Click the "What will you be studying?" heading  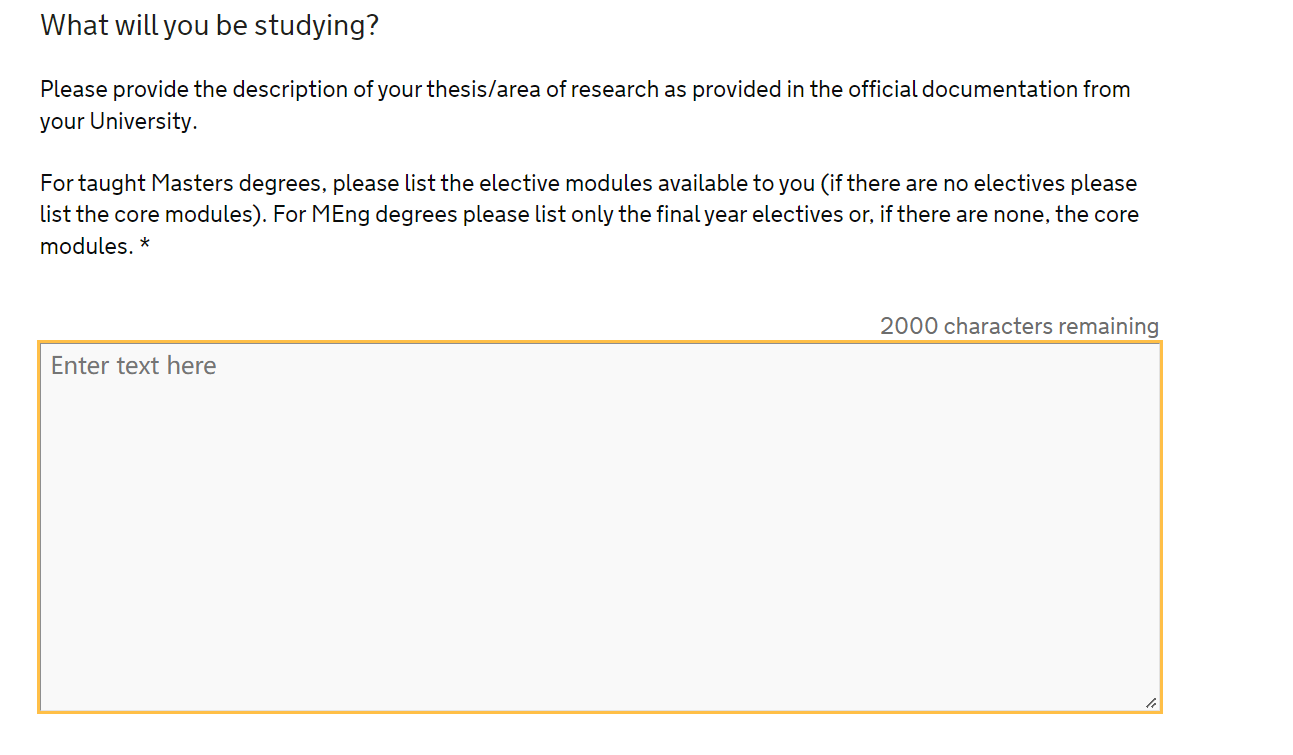210,25
